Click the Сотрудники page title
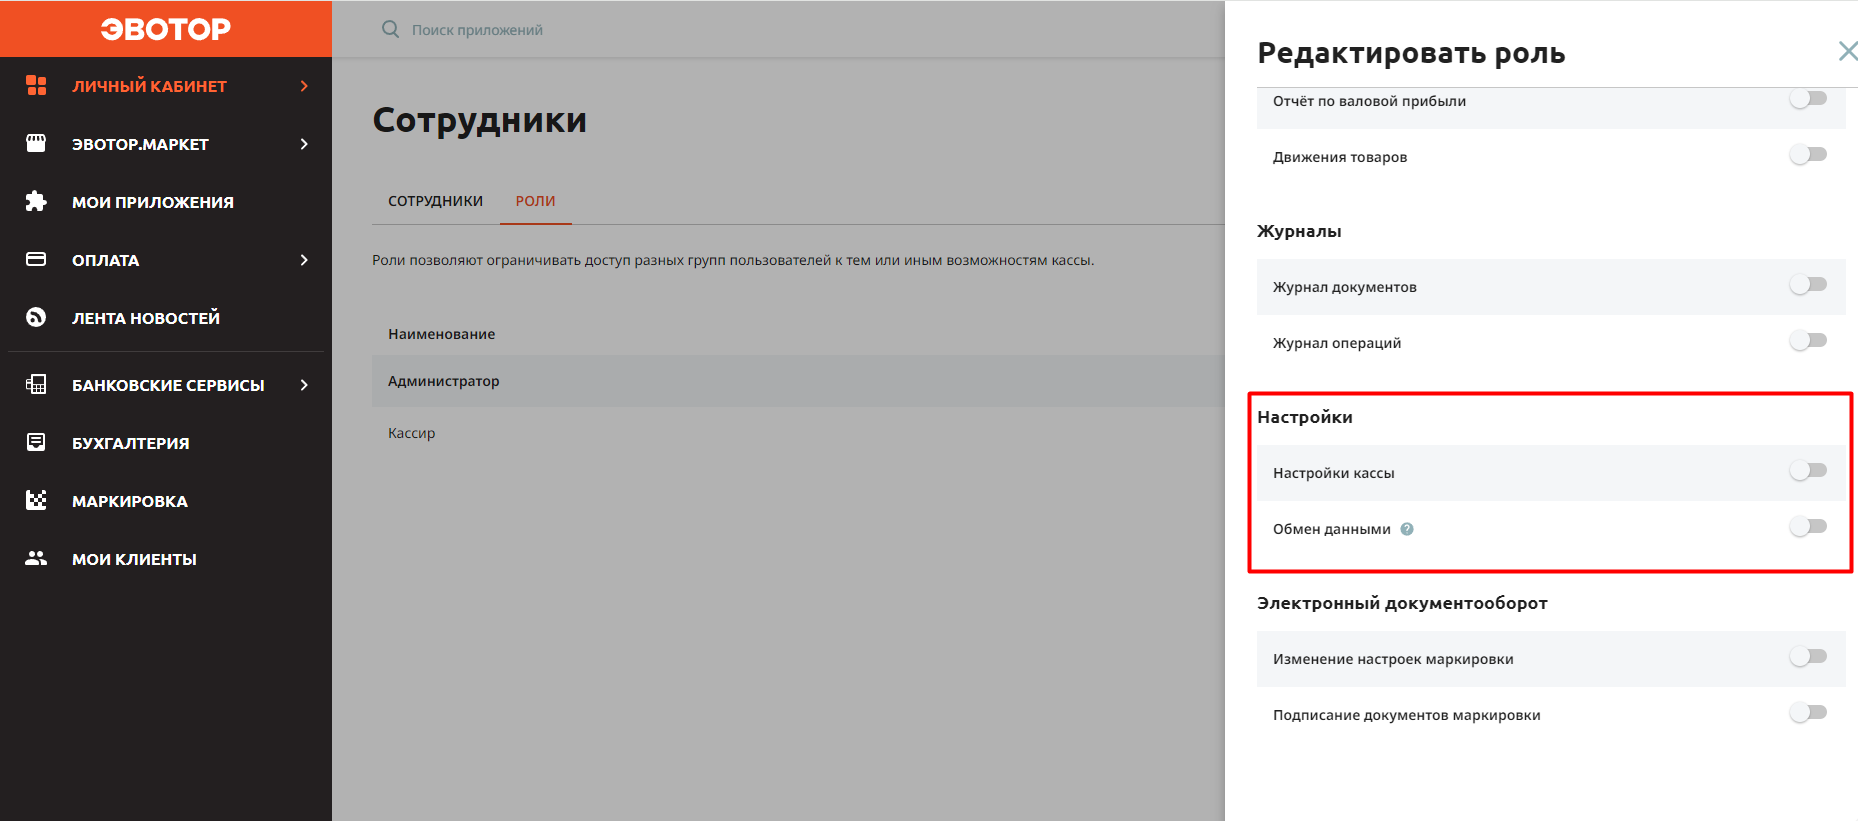 click(479, 120)
